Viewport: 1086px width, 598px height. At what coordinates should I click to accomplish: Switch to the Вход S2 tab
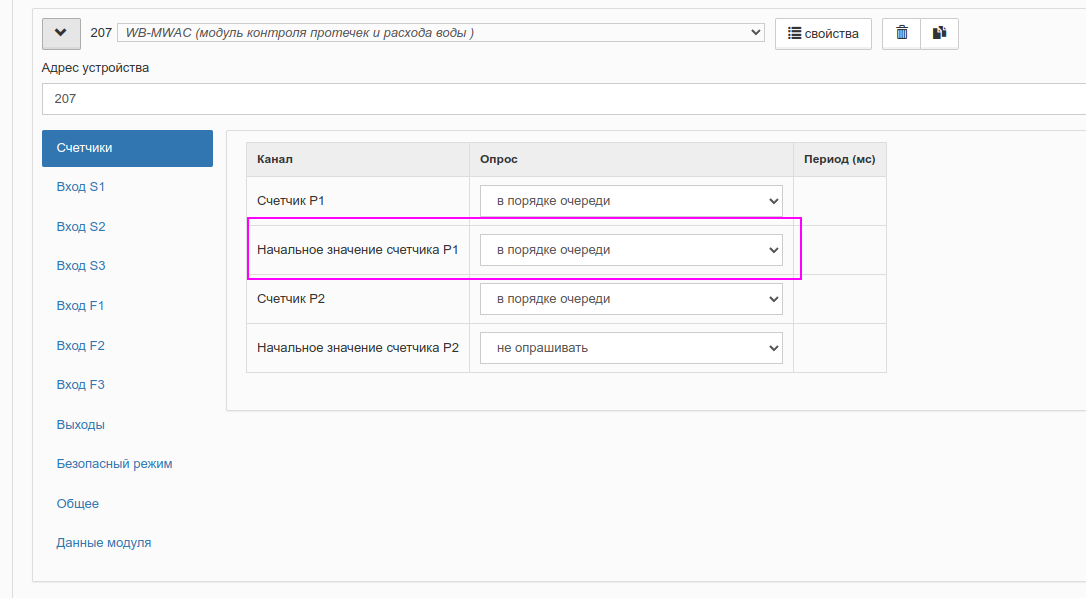[81, 227]
